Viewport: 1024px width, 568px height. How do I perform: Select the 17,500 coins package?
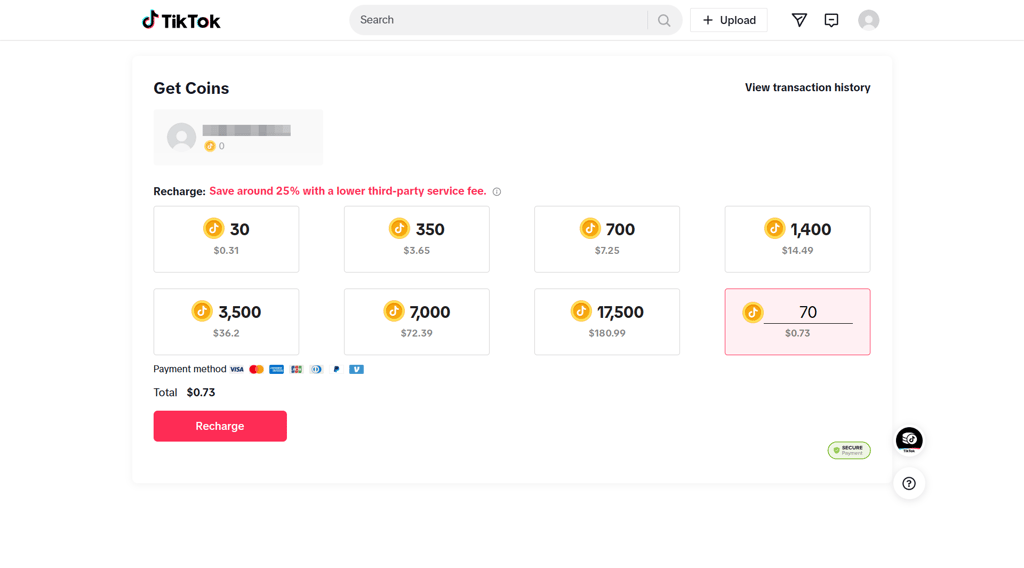coord(607,322)
